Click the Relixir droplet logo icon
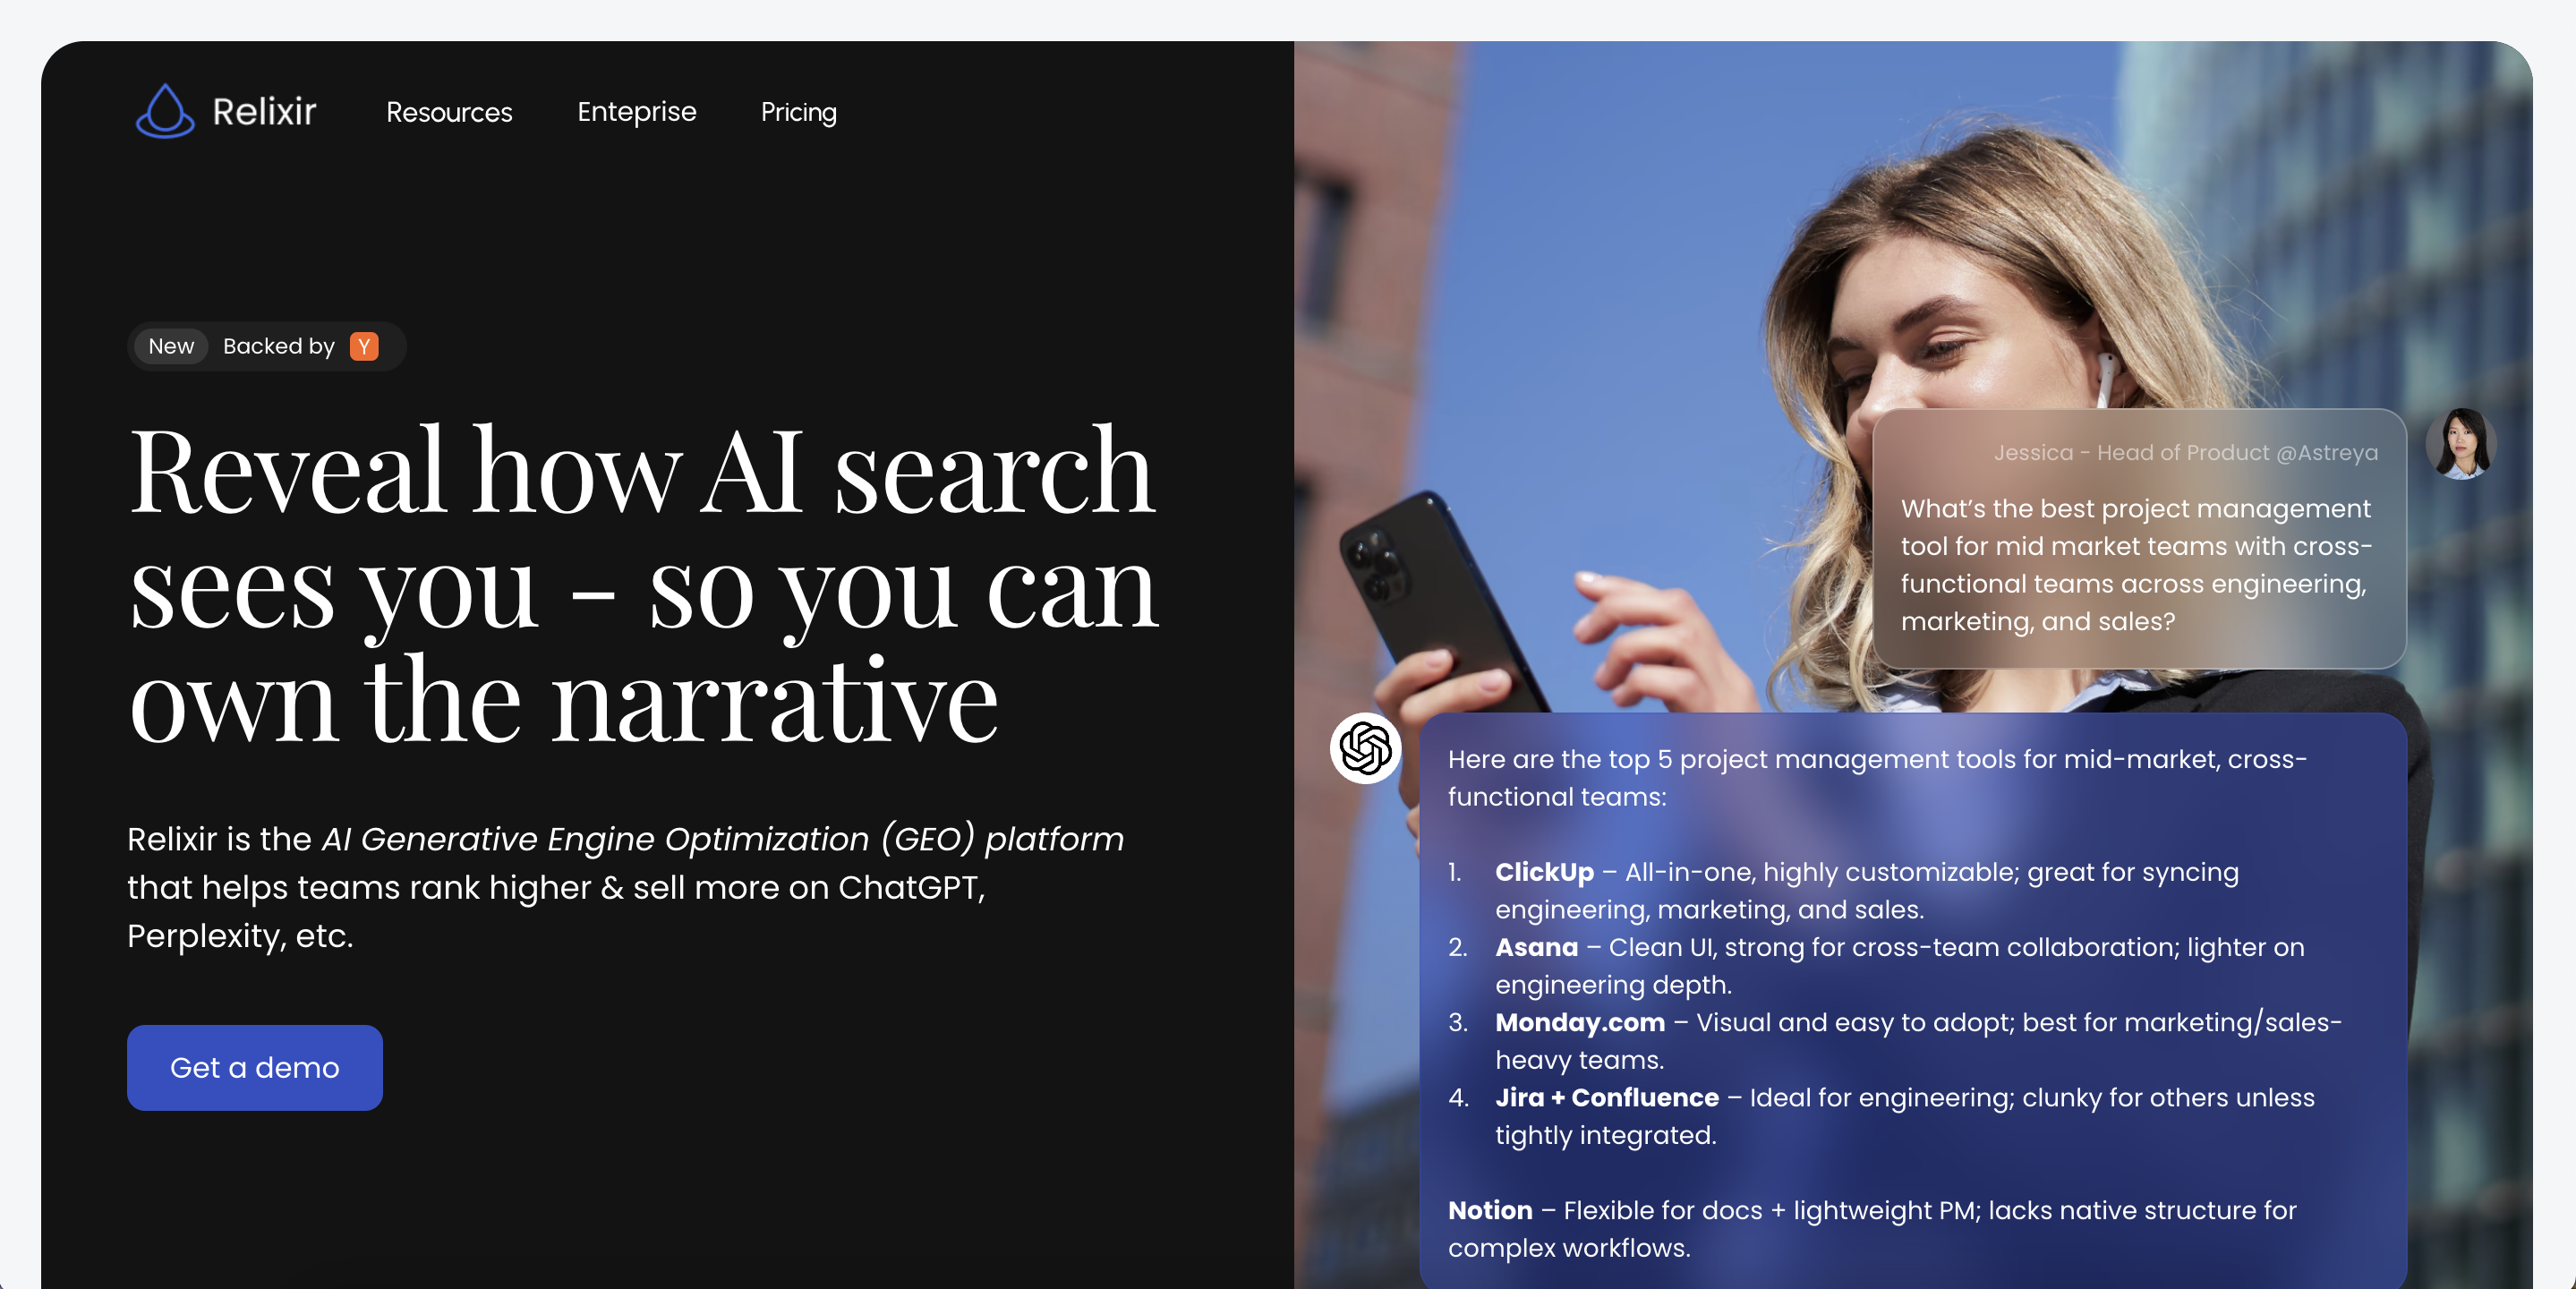The image size is (2576, 1289). click(165, 111)
